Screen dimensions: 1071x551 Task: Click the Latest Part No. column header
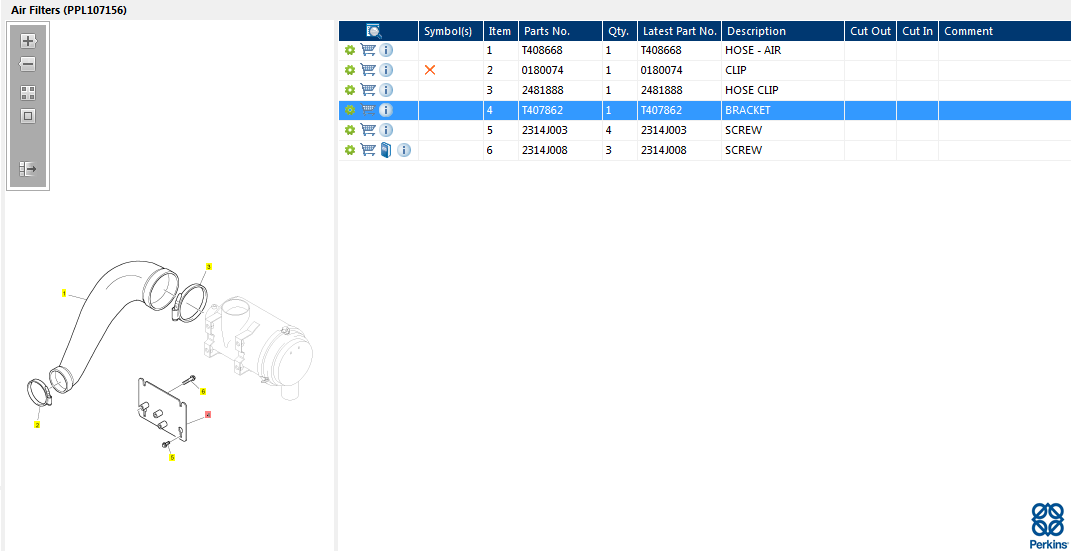680,31
